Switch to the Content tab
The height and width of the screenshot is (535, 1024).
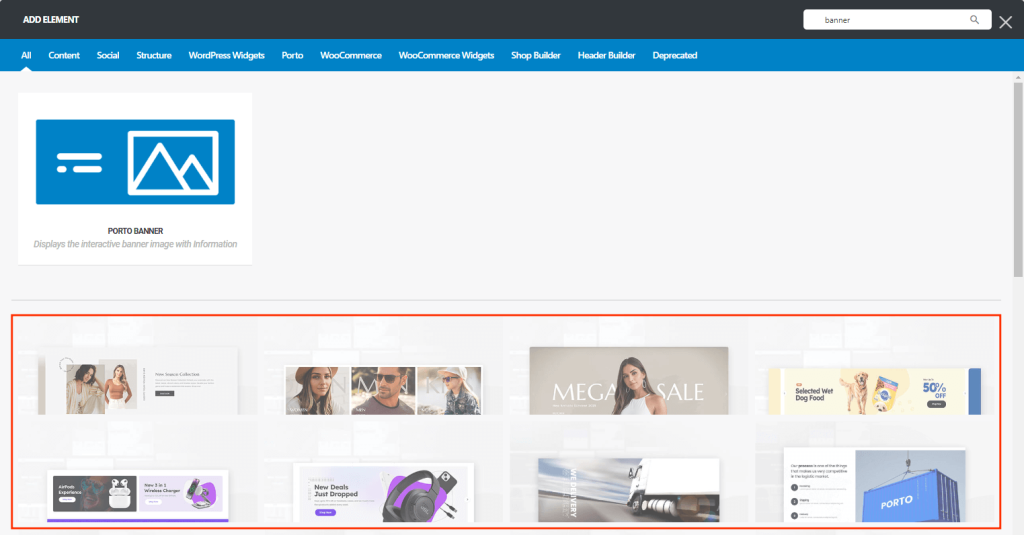point(64,55)
